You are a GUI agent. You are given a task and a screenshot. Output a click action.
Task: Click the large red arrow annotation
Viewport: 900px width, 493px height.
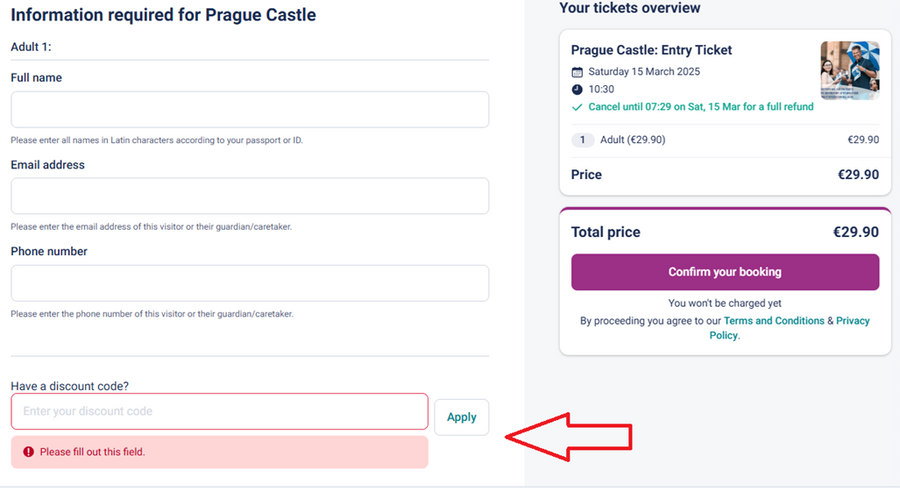[569, 435]
